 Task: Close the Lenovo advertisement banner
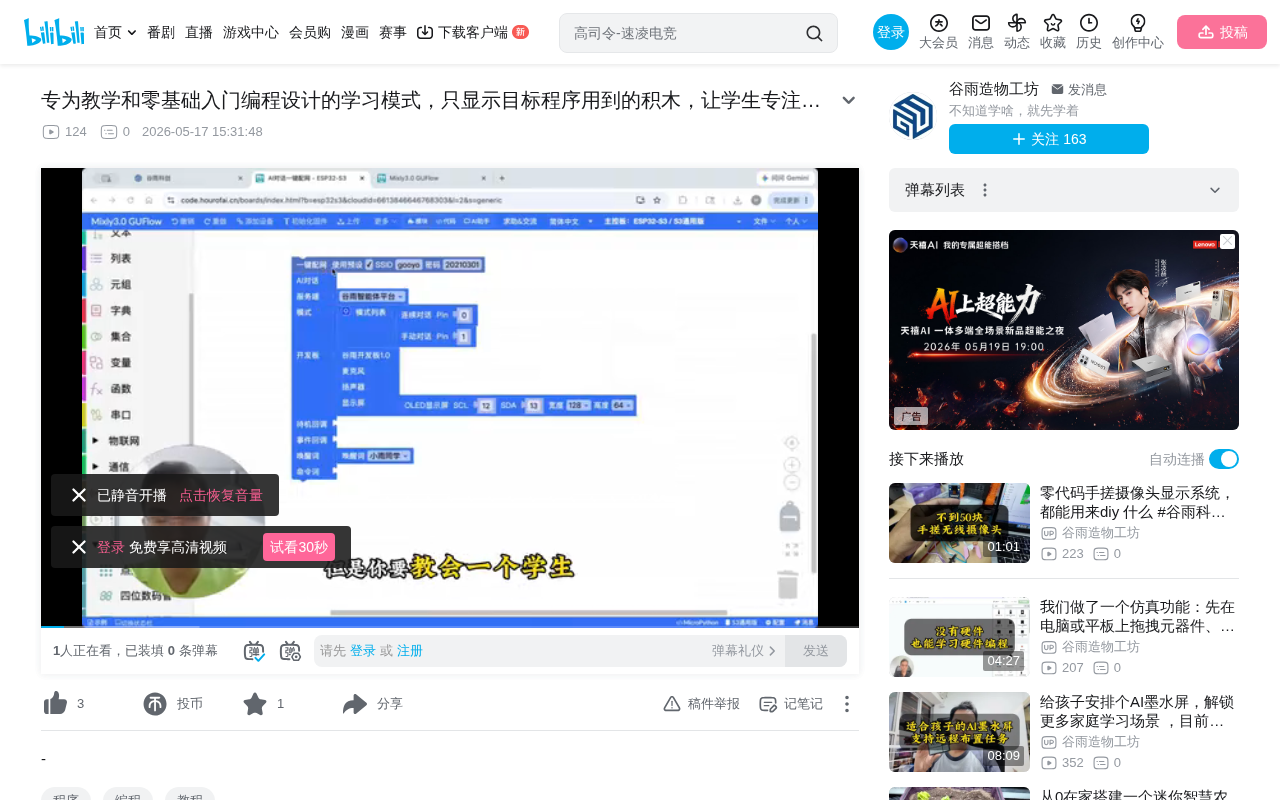pos(1228,241)
